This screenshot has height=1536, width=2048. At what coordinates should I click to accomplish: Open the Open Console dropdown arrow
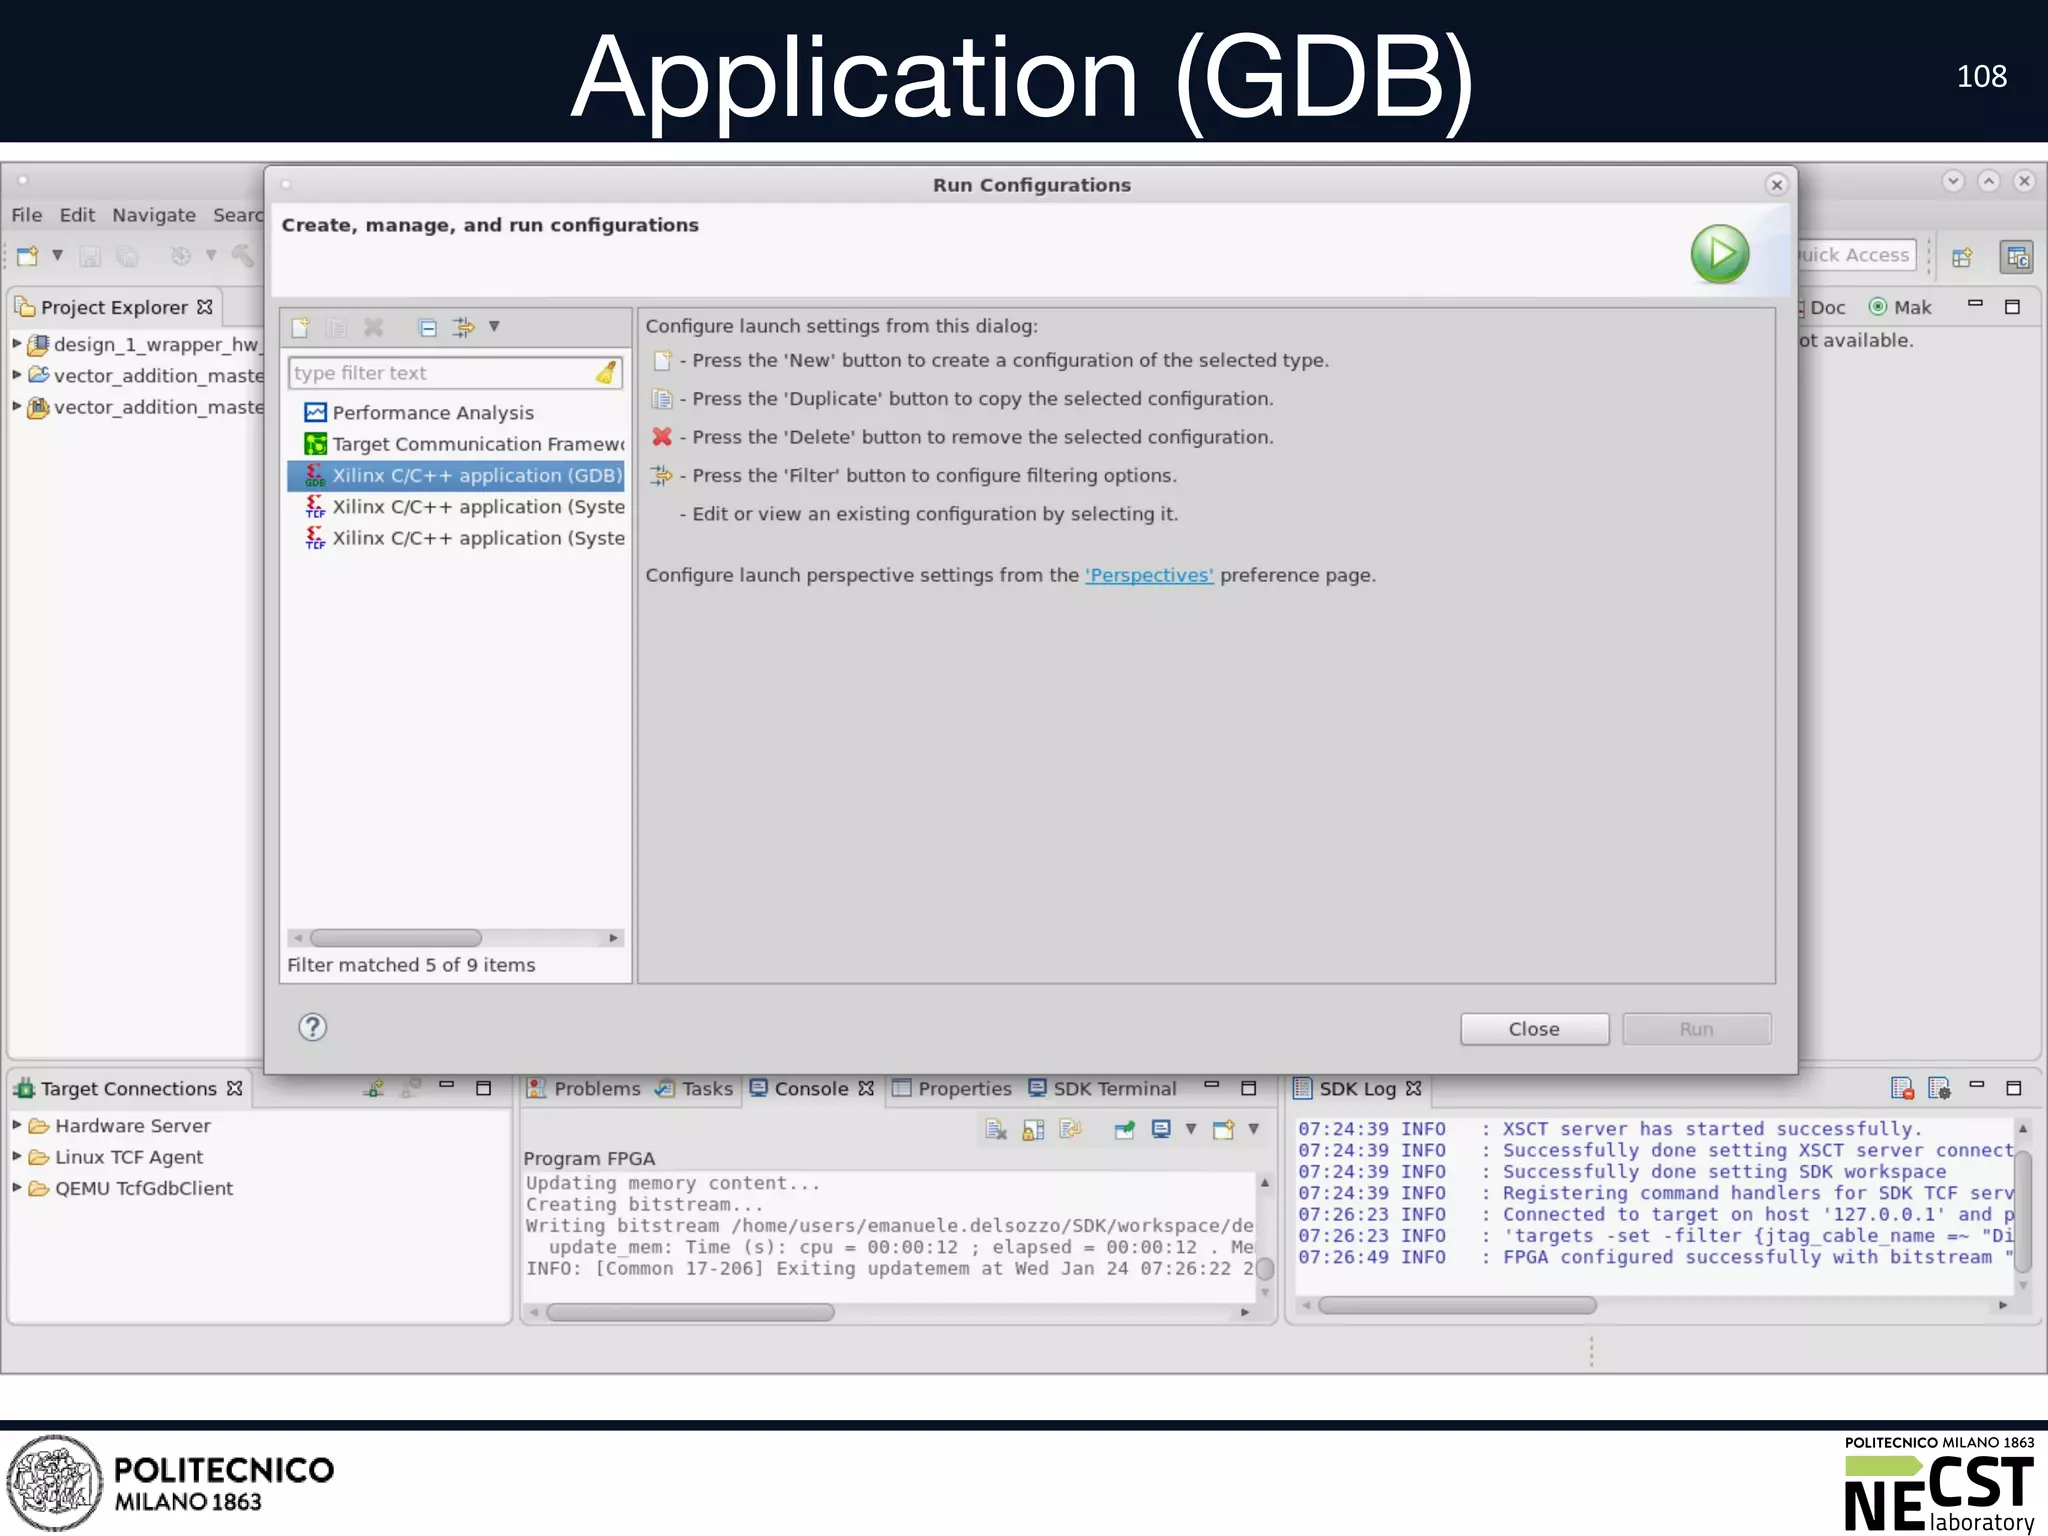click(1253, 1130)
